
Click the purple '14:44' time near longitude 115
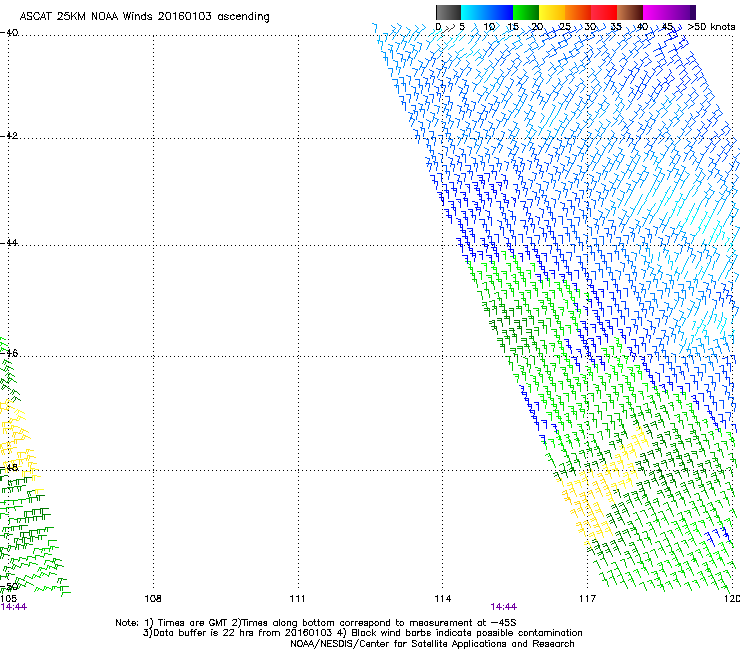pyautogui.click(x=504, y=607)
